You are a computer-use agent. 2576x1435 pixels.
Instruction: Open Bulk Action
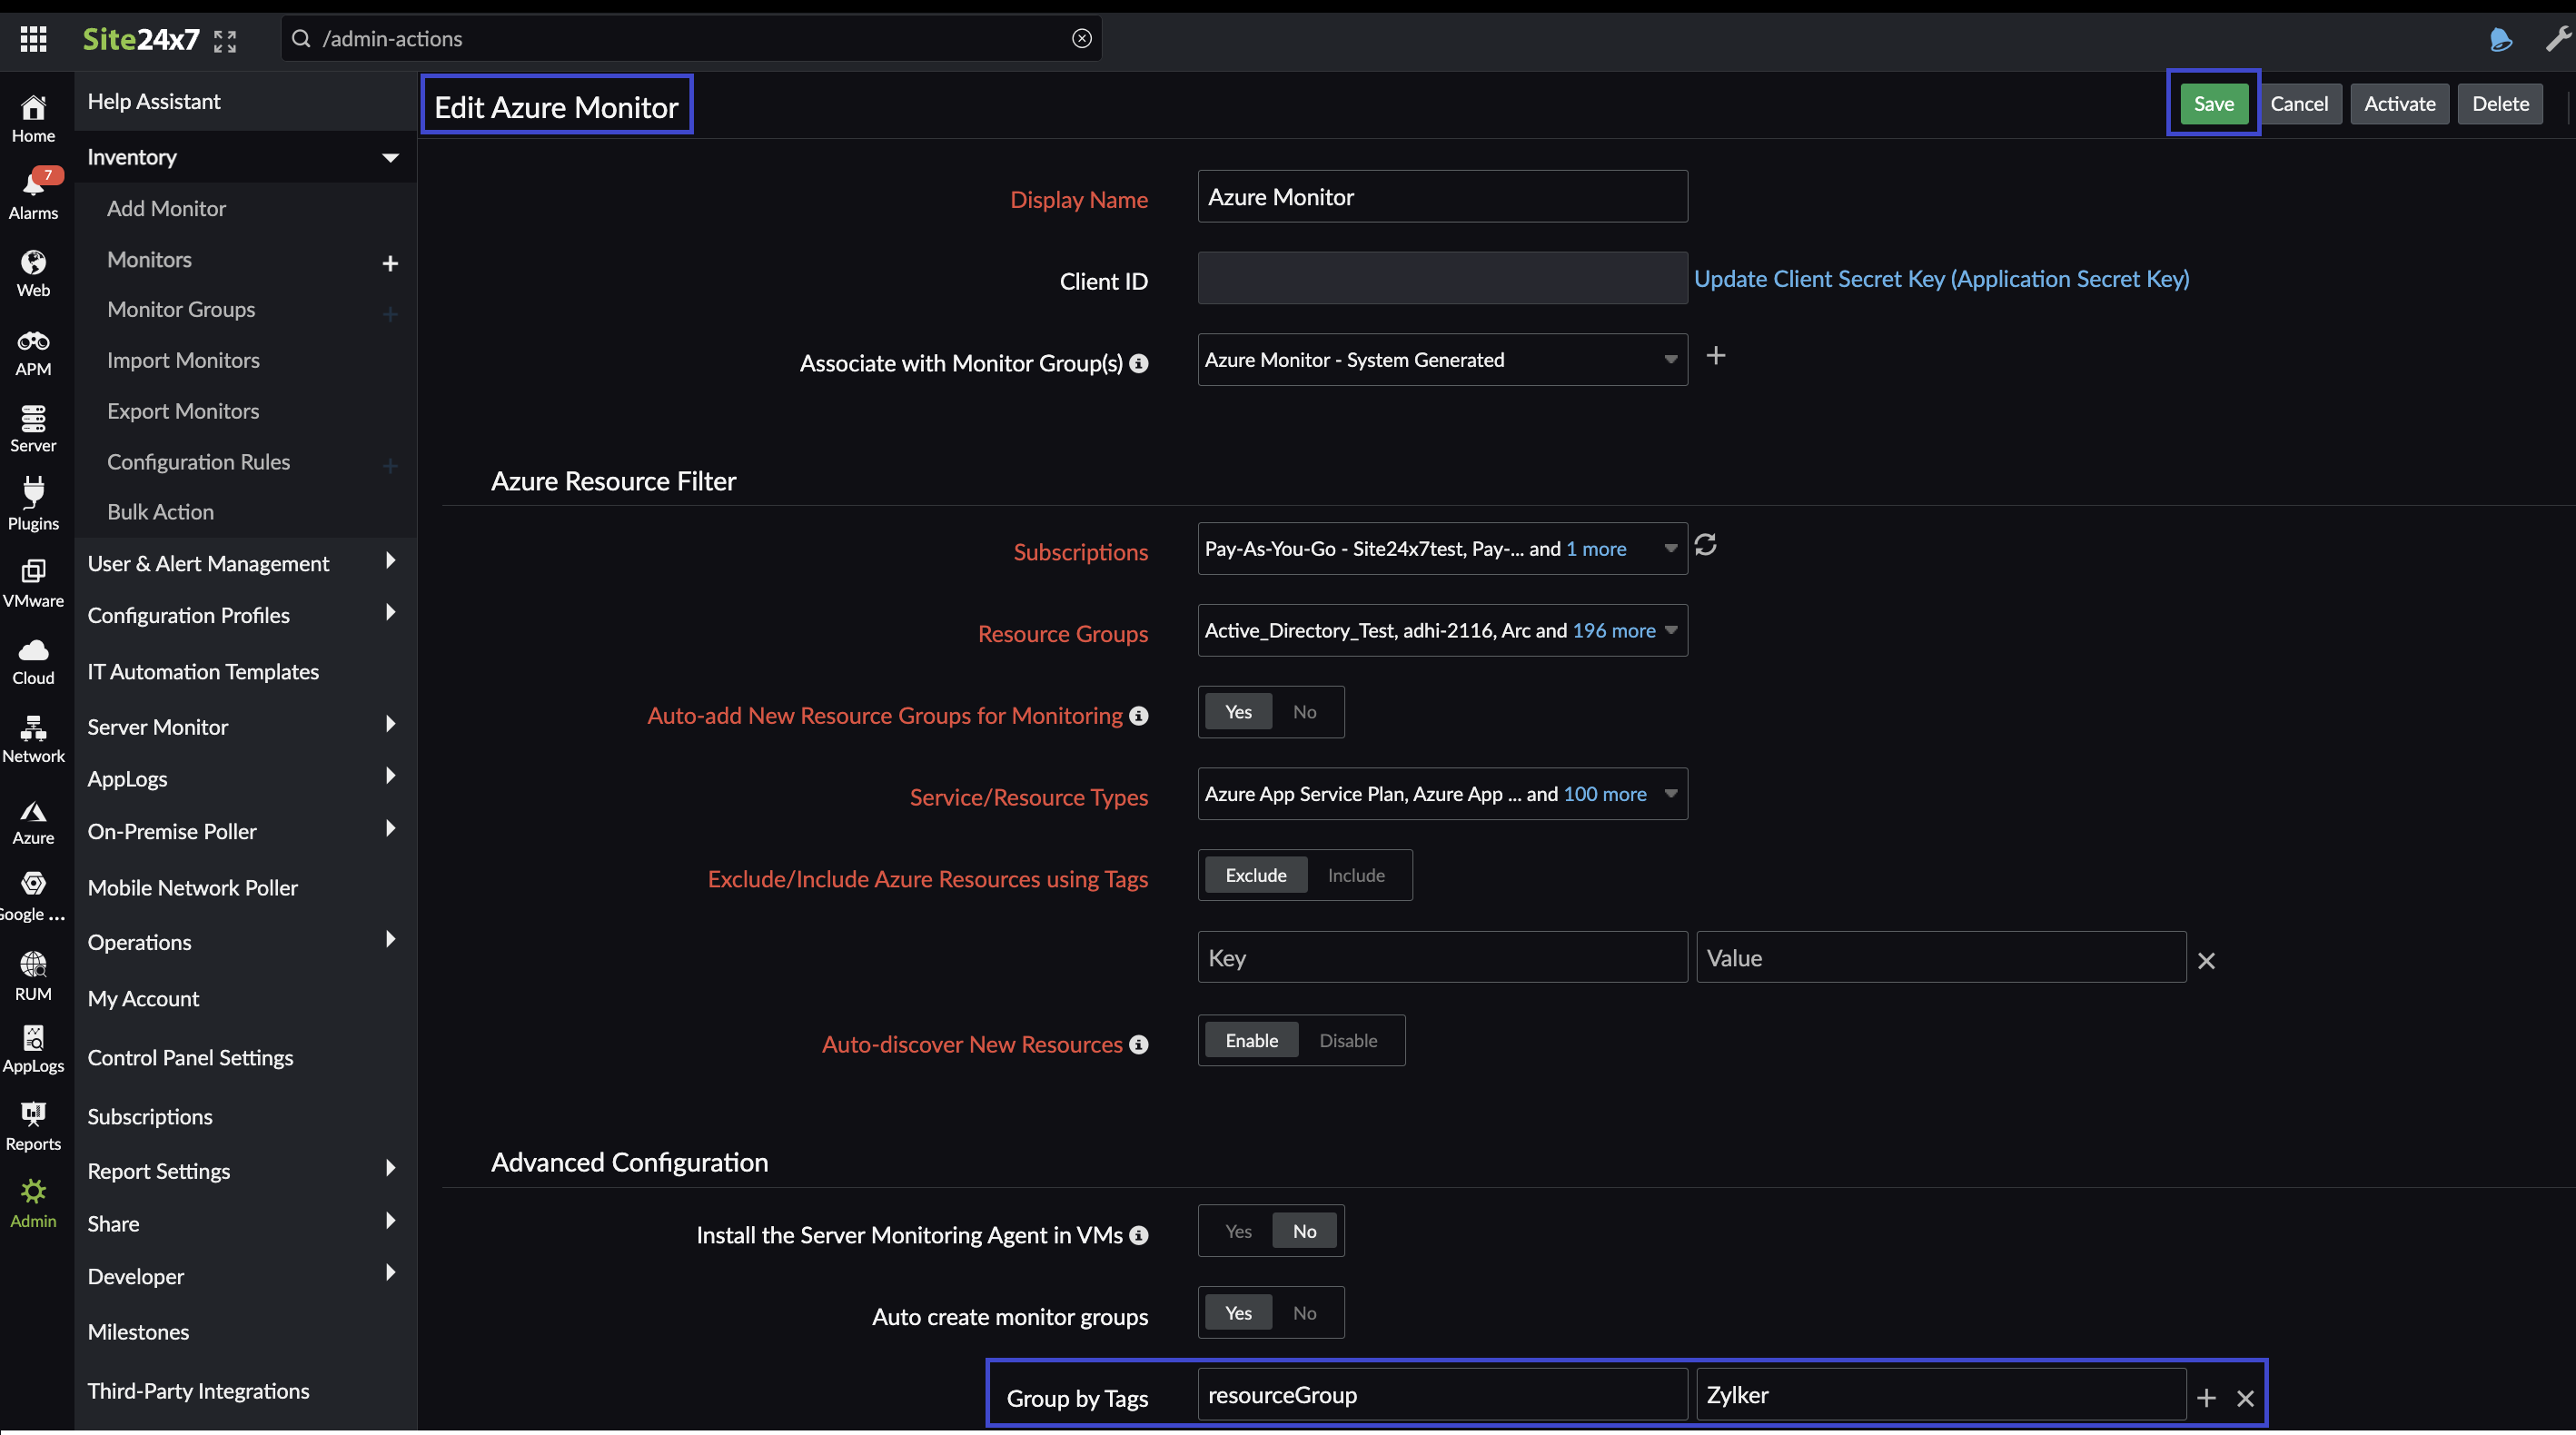pyautogui.click(x=160, y=512)
